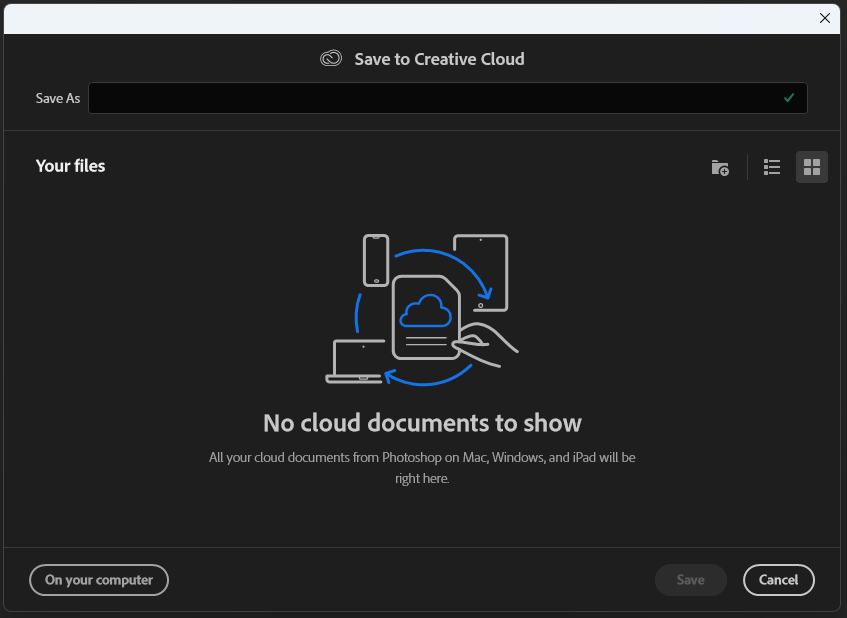This screenshot has width=847, height=618.
Task: Click the green checkmark in Save As field
Action: [x=789, y=98]
